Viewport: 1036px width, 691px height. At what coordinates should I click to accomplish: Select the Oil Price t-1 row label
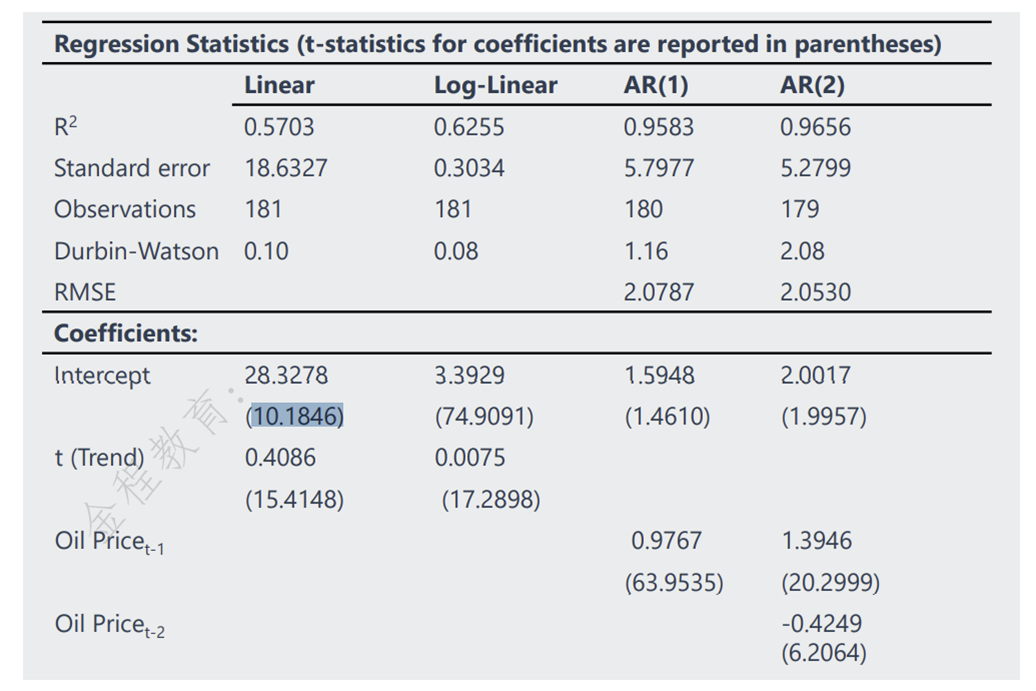point(109,542)
